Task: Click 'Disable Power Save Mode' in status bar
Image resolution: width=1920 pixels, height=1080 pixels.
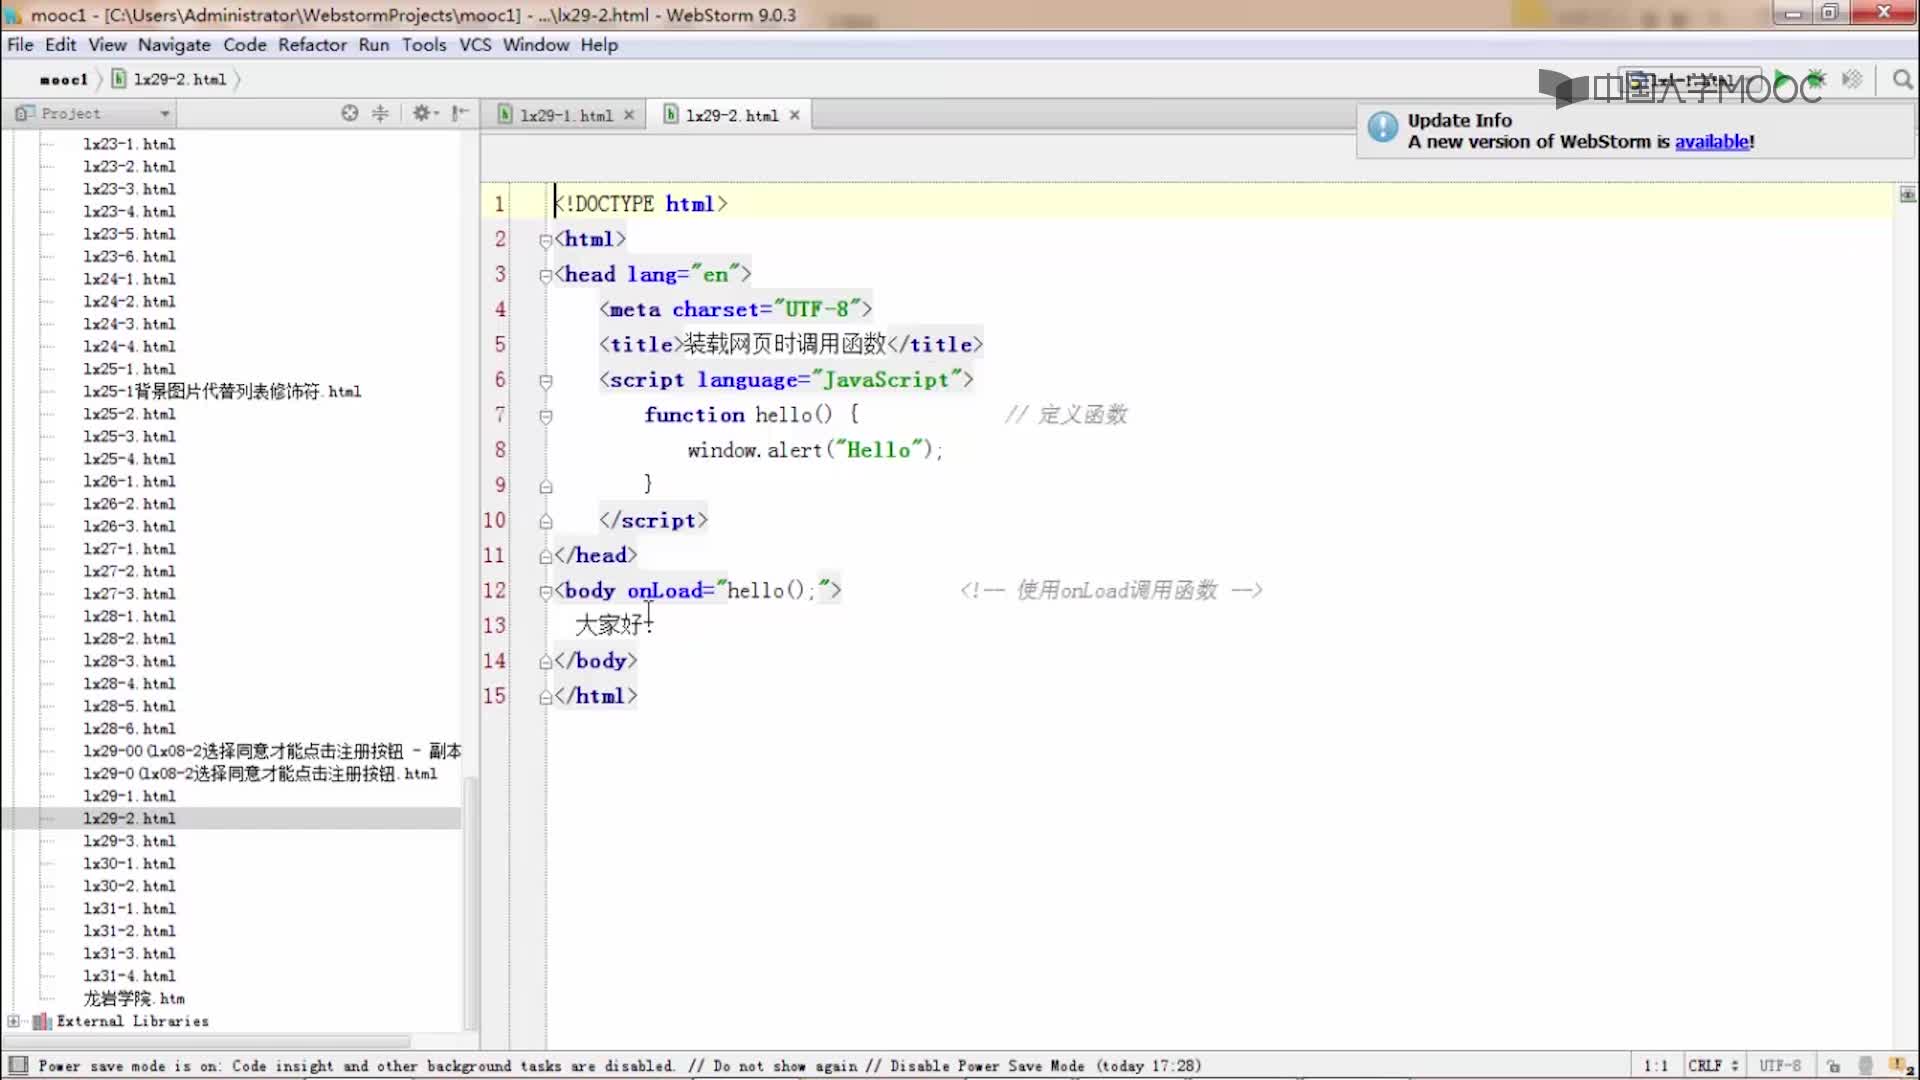Action: (987, 1066)
